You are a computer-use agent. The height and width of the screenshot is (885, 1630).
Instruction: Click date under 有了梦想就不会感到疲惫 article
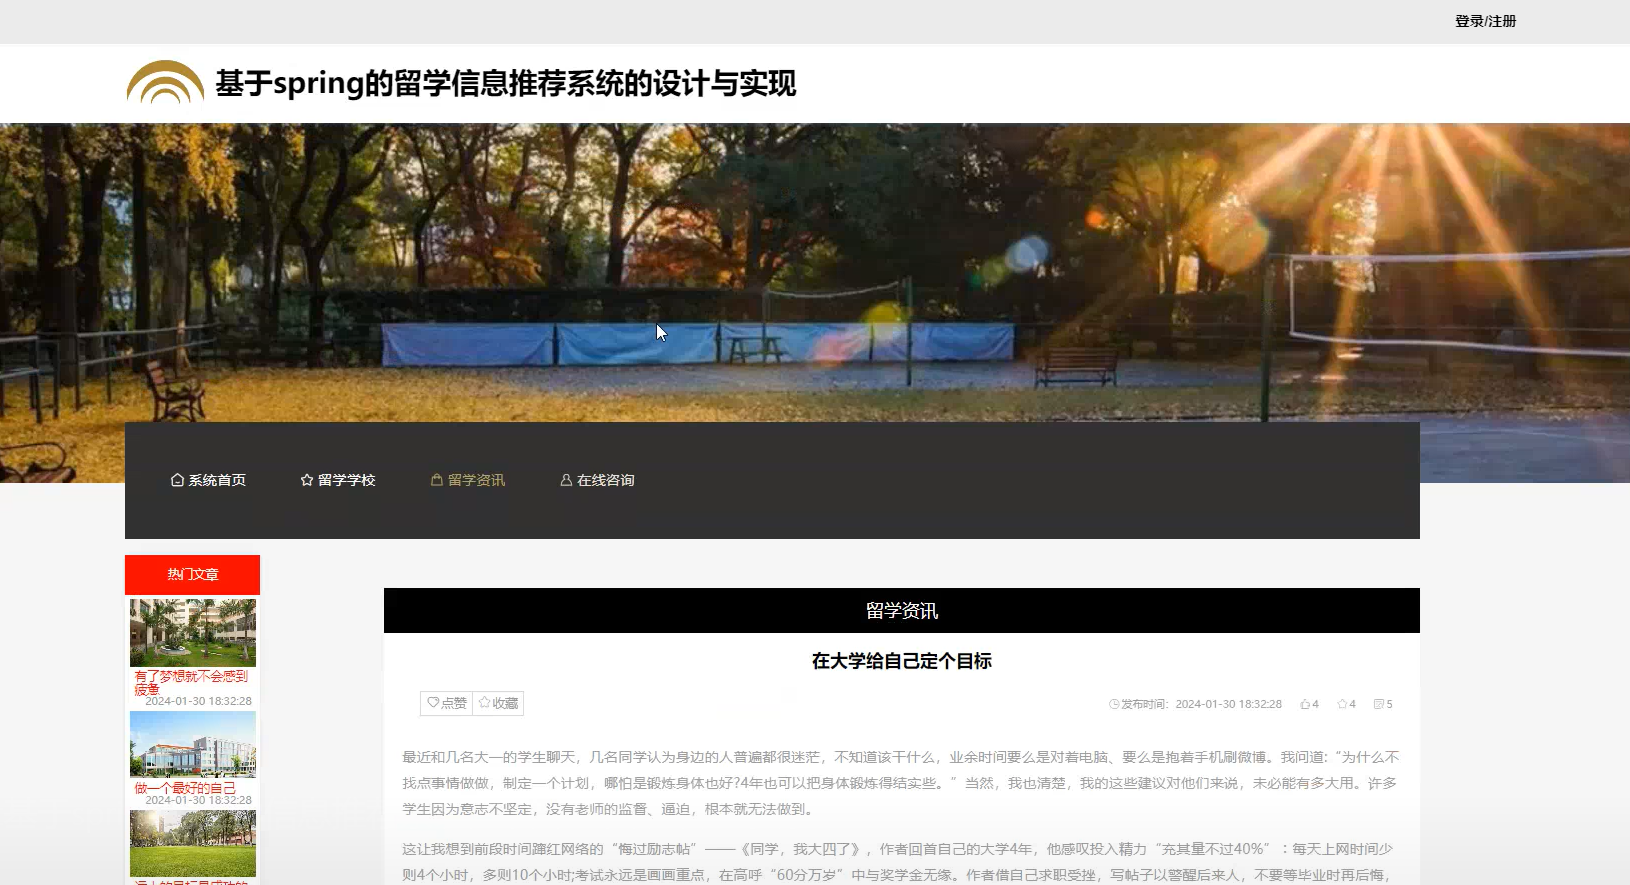[x=198, y=701]
